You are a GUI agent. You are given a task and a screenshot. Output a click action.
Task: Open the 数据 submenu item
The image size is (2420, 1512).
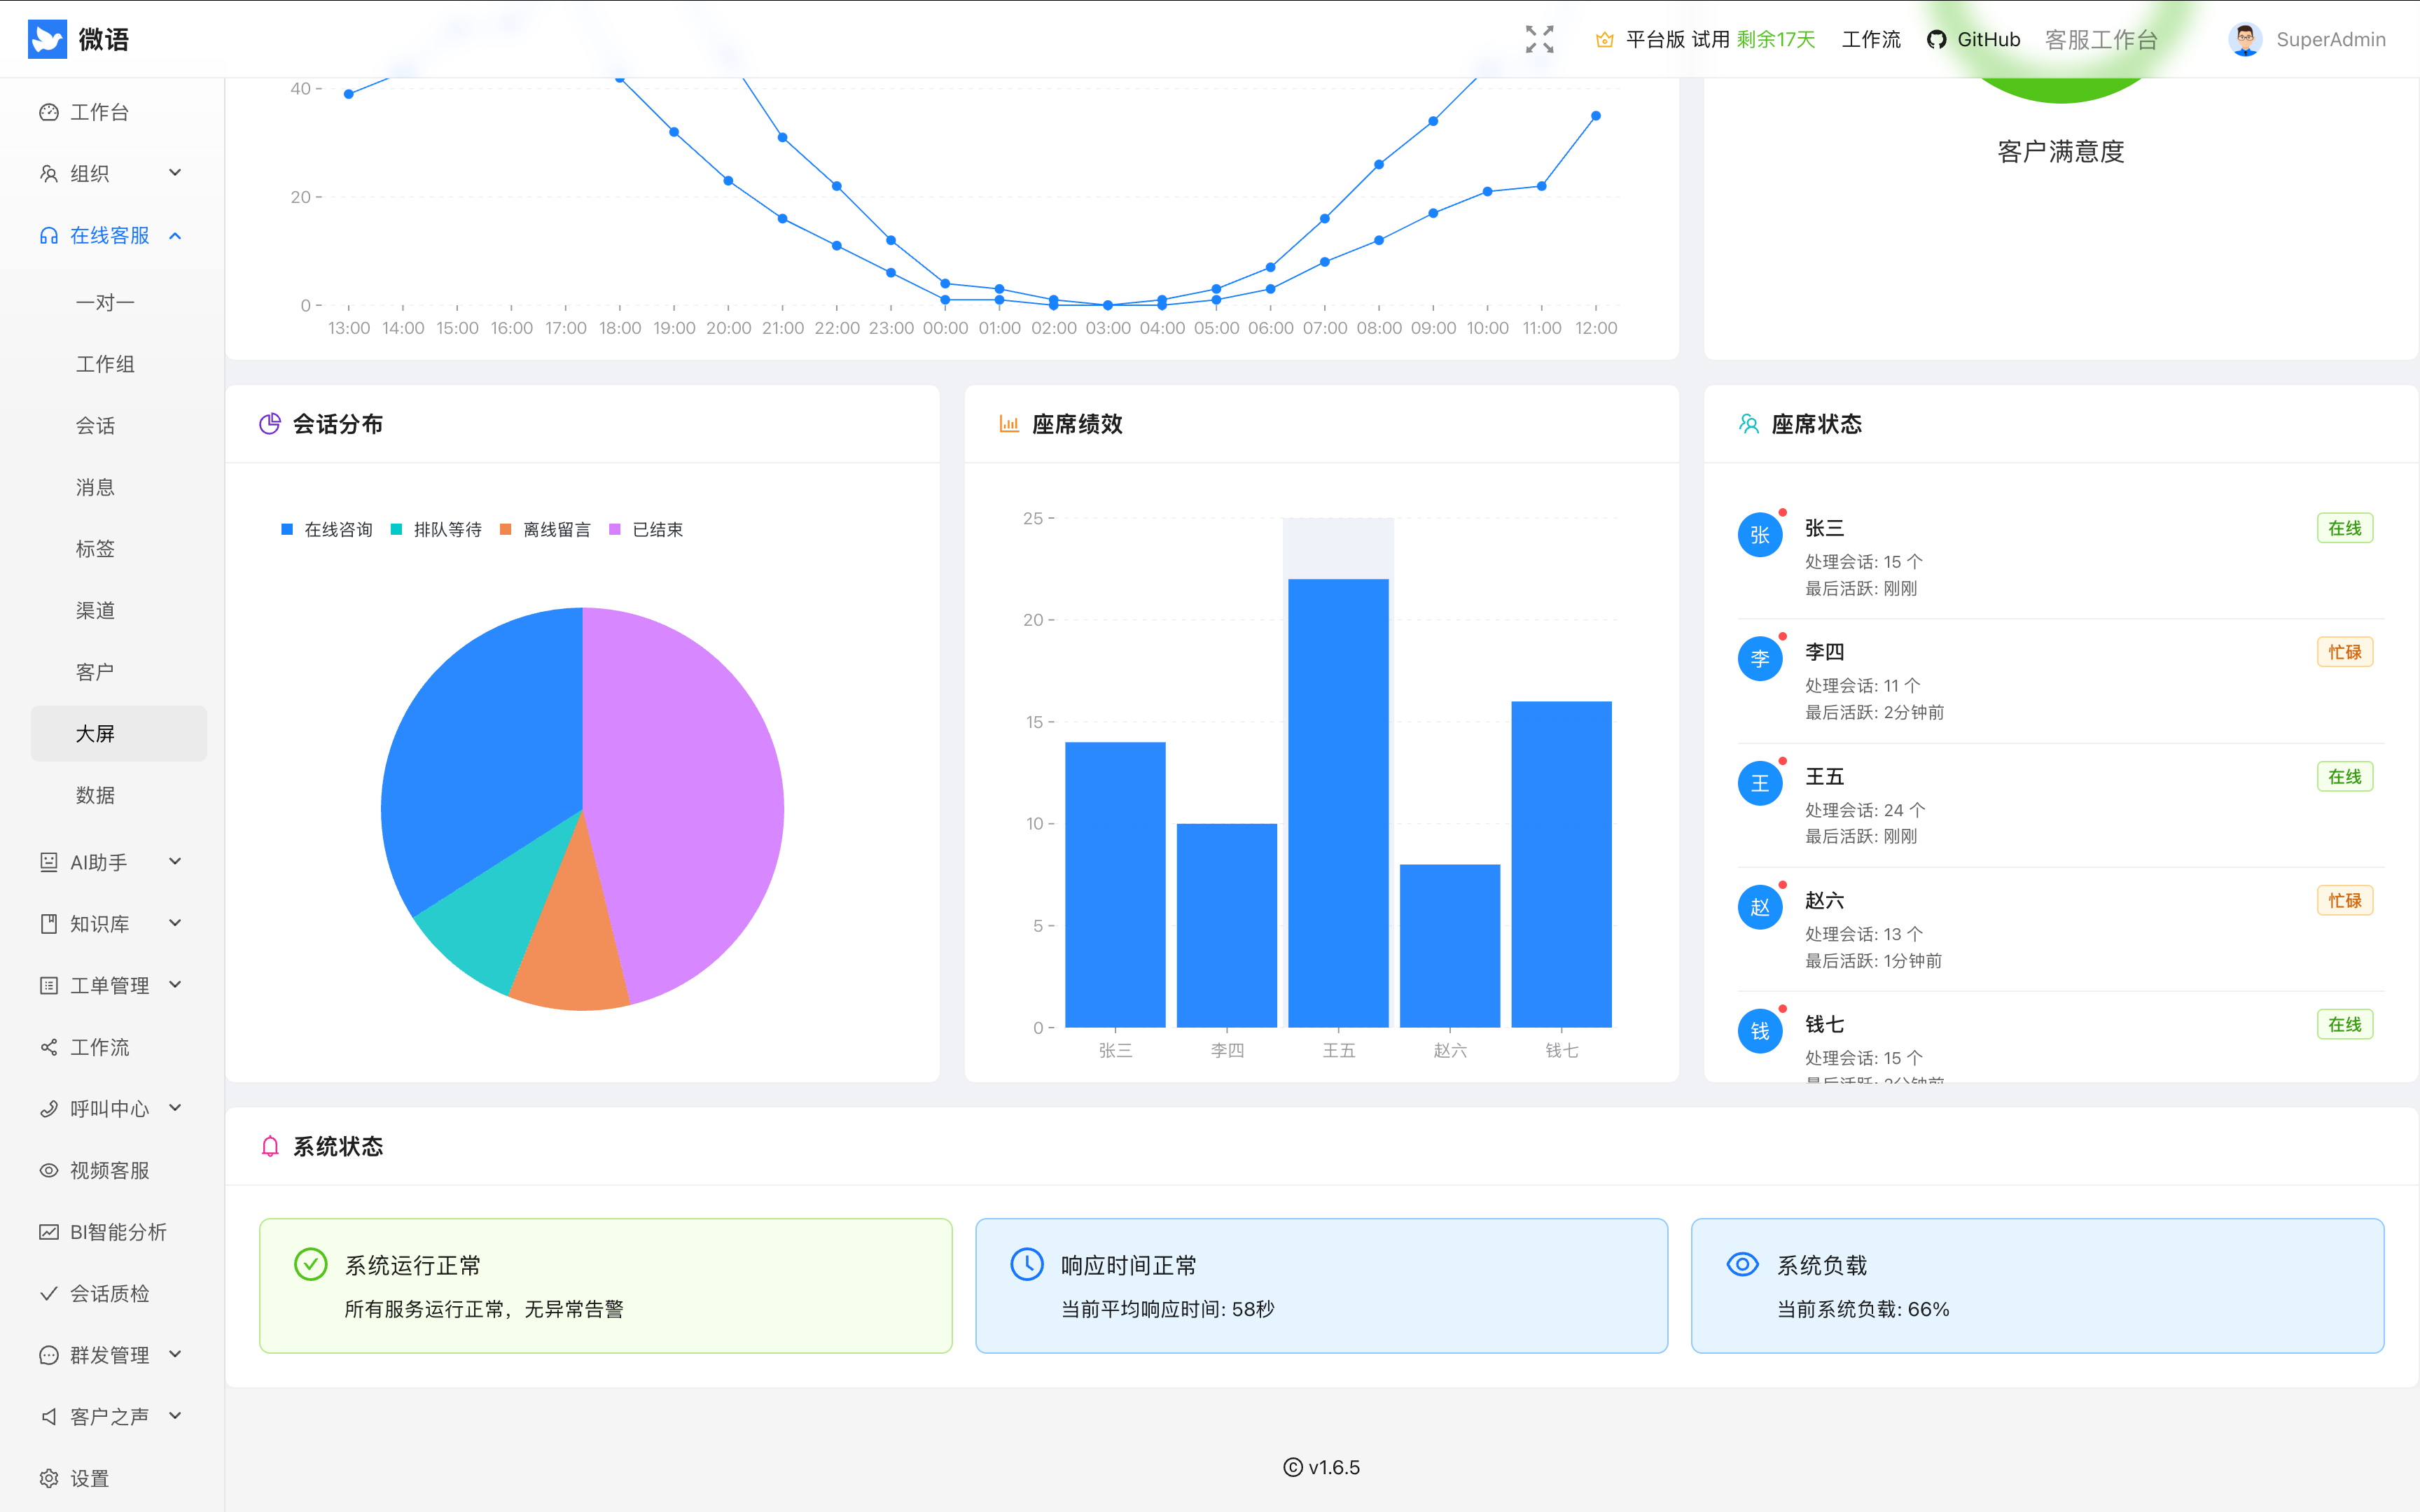coord(118,795)
